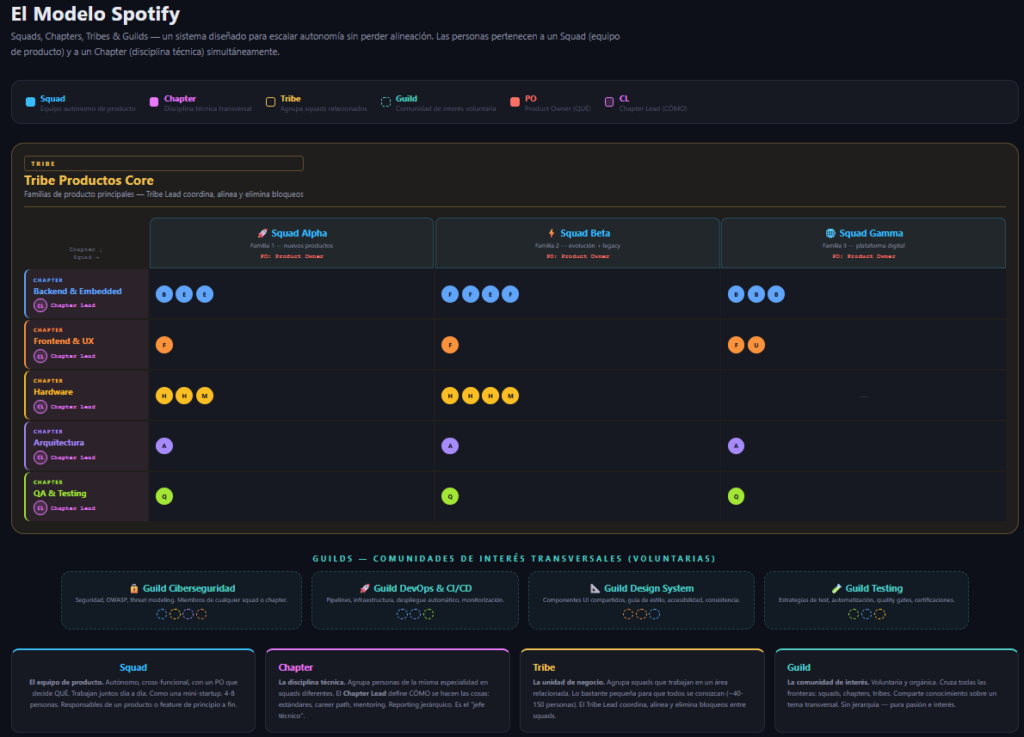Image resolution: width=1024 pixels, height=737 pixels.
Task: Click the orange U member in Squad Gamma
Action: coord(756,345)
